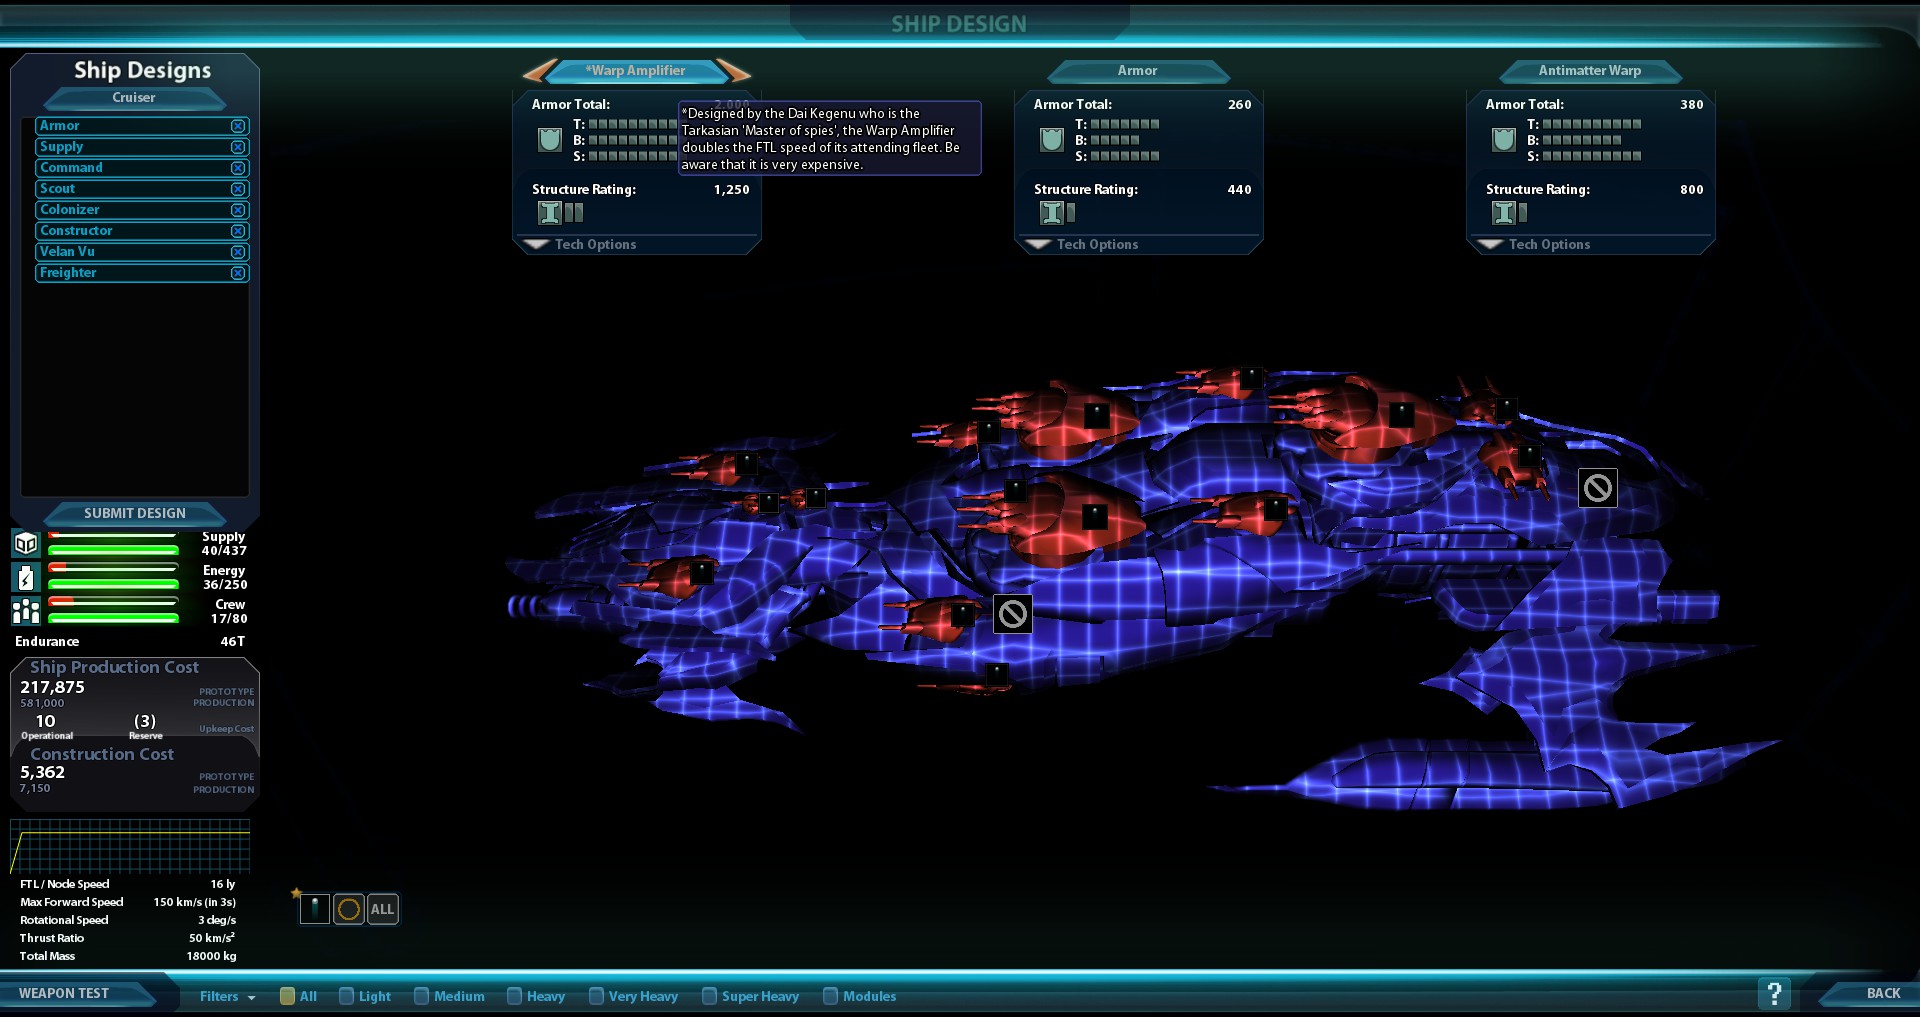
Task: Delete the Armor design with its X icon
Action: (x=238, y=126)
